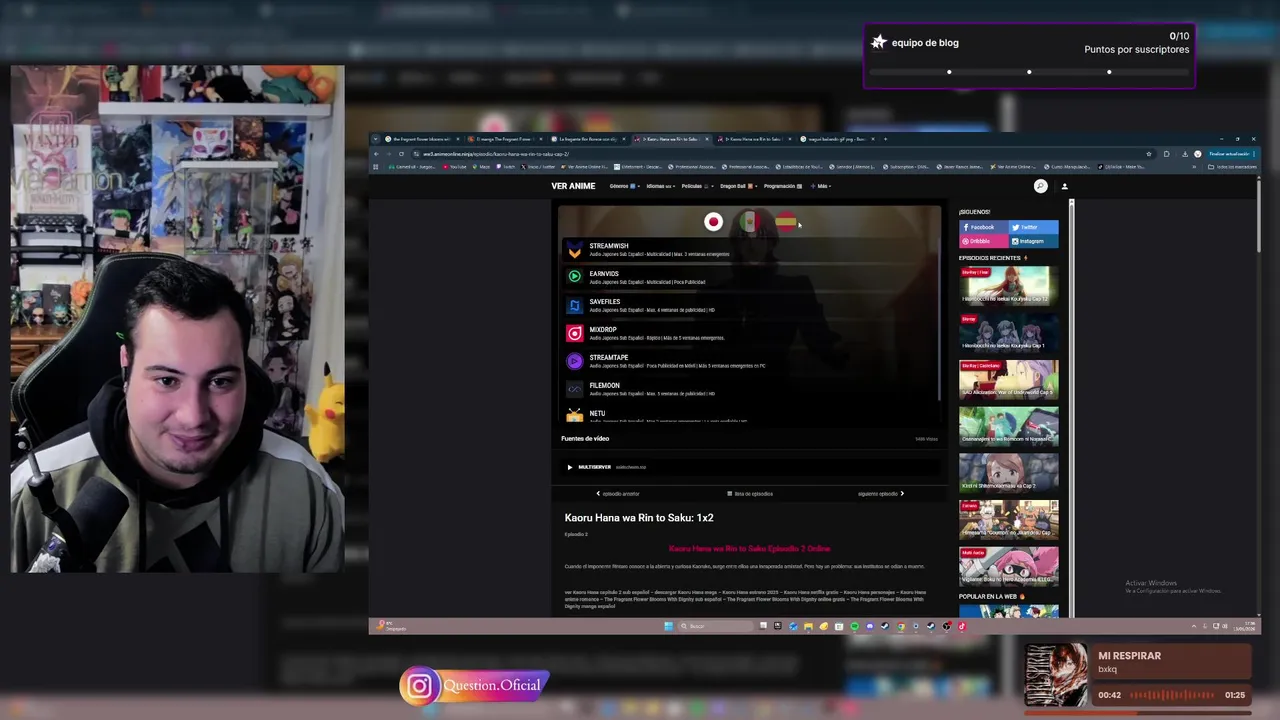Choose the EARNVIDS server
The height and width of the screenshot is (720, 1280).
(749, 277)
